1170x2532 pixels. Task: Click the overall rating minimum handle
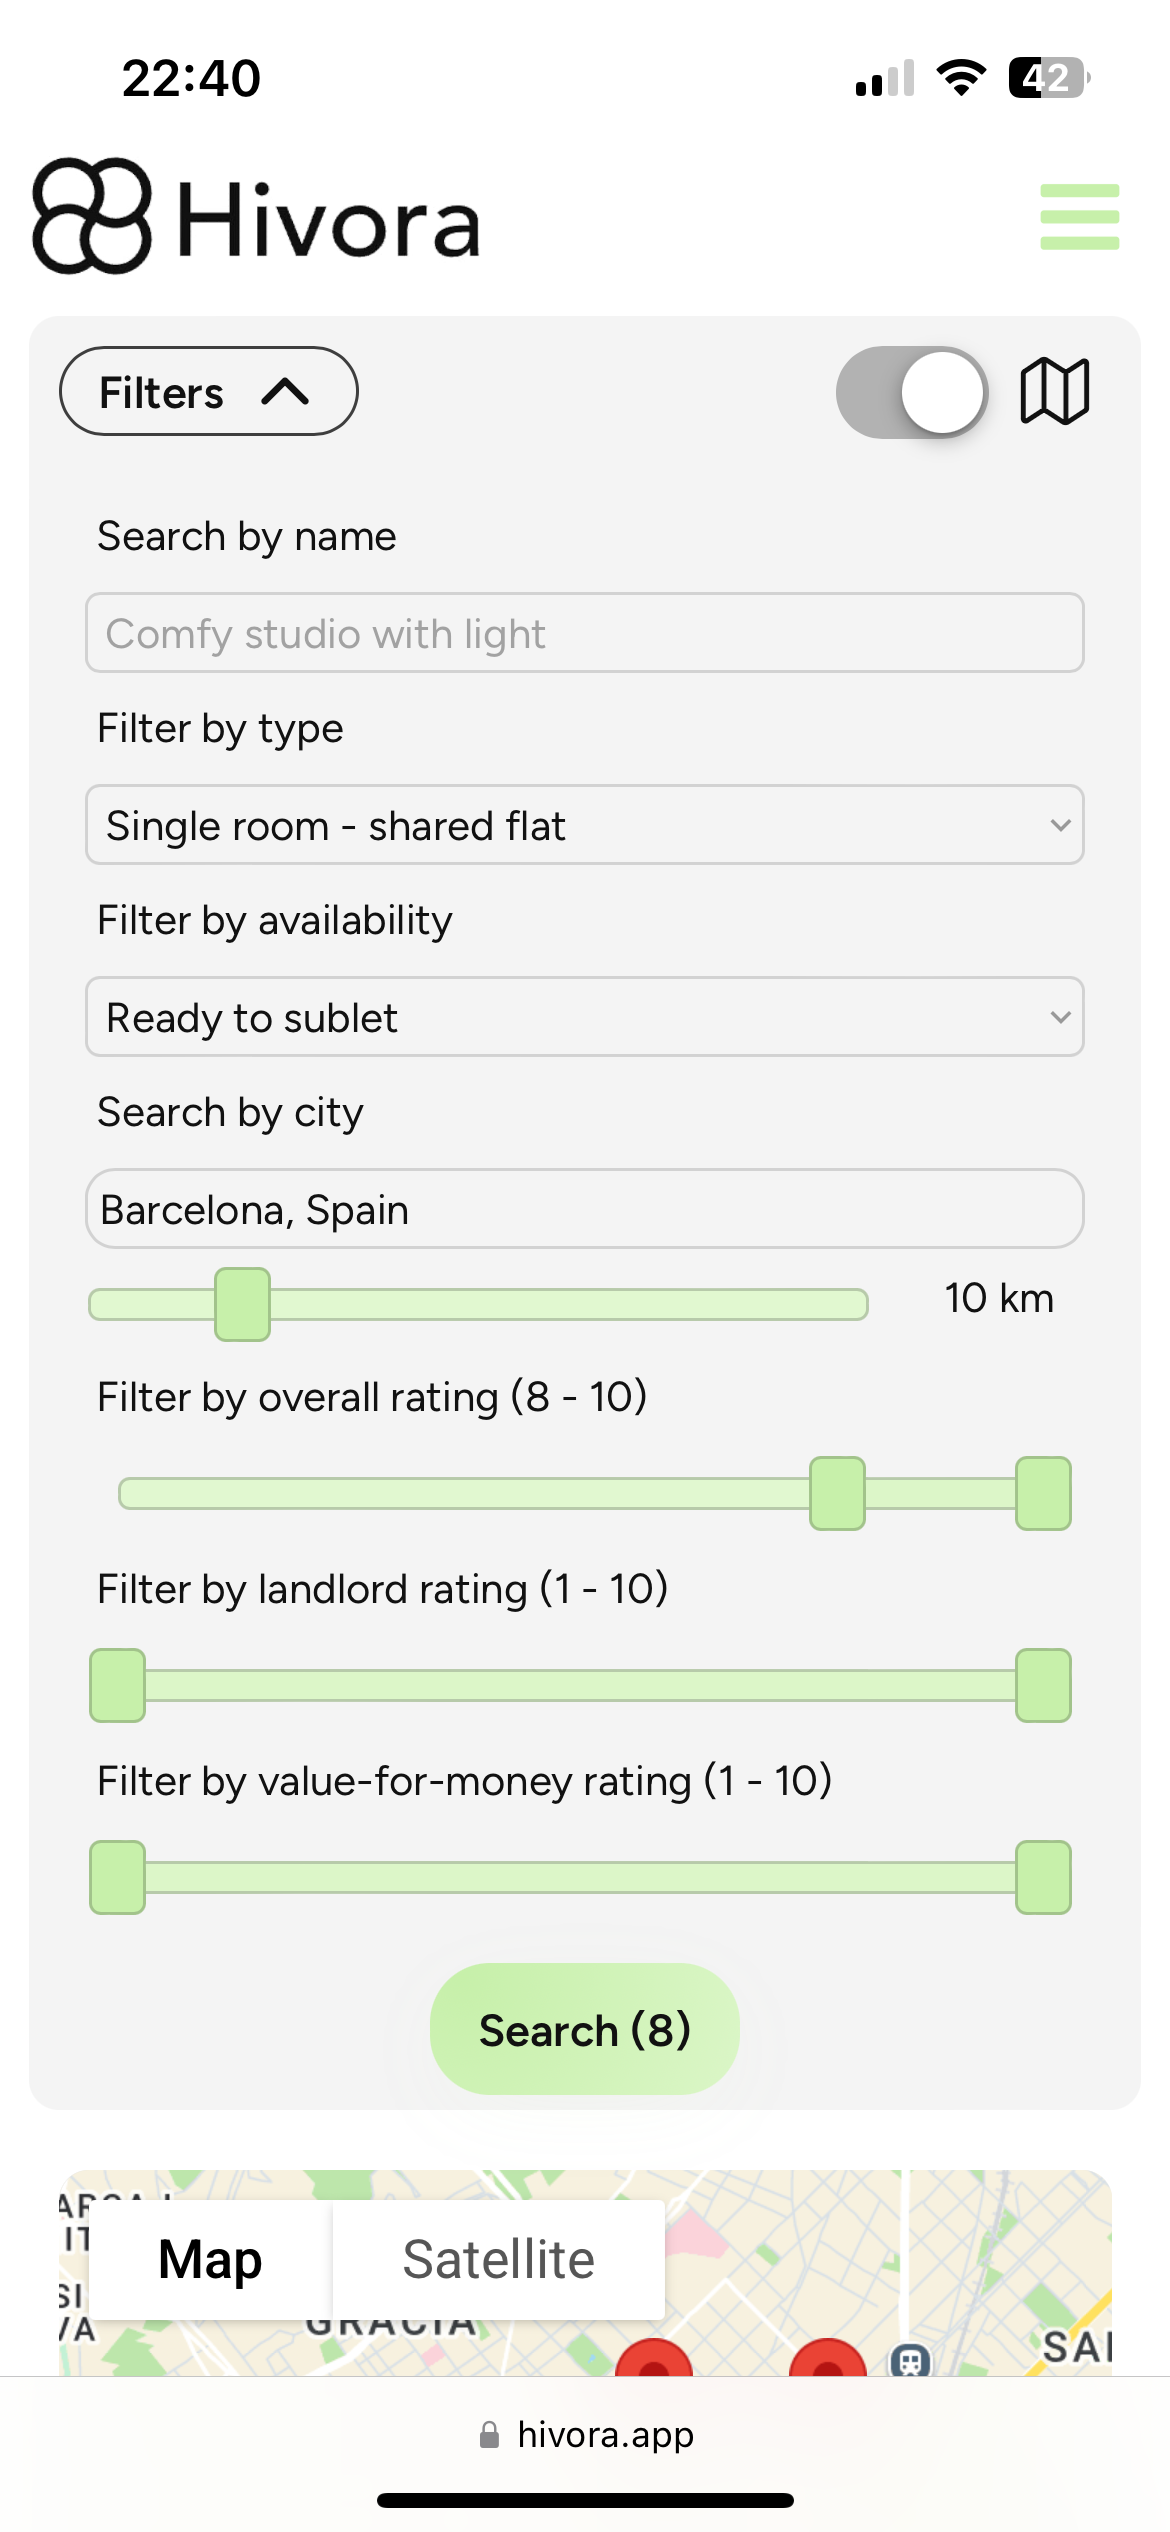pos(837,1494)
